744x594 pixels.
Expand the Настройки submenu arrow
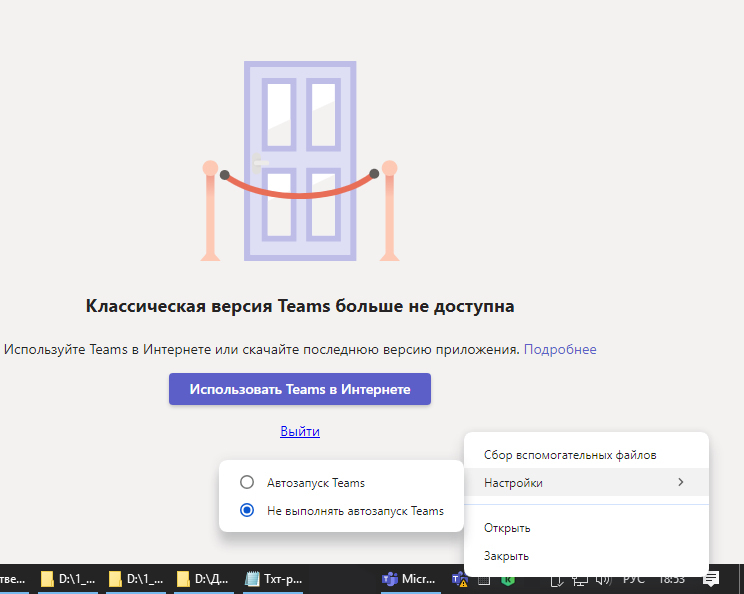(x=681, y=483)
